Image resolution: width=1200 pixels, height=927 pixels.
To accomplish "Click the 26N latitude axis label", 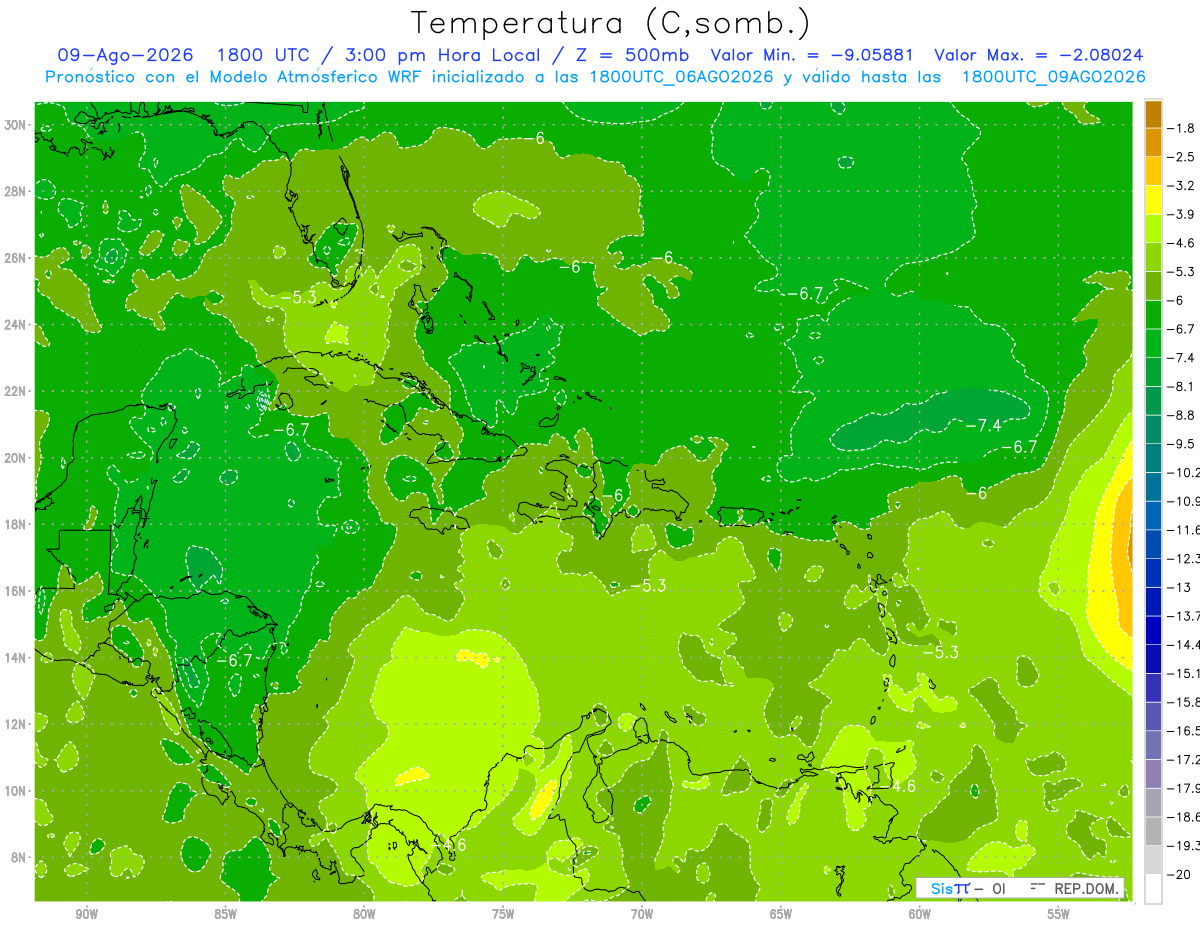I will (x=16, y=257).
